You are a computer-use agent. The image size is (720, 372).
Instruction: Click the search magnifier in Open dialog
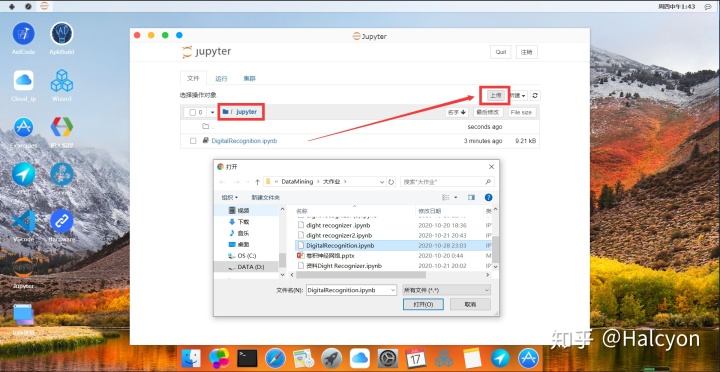coord(488,182)
